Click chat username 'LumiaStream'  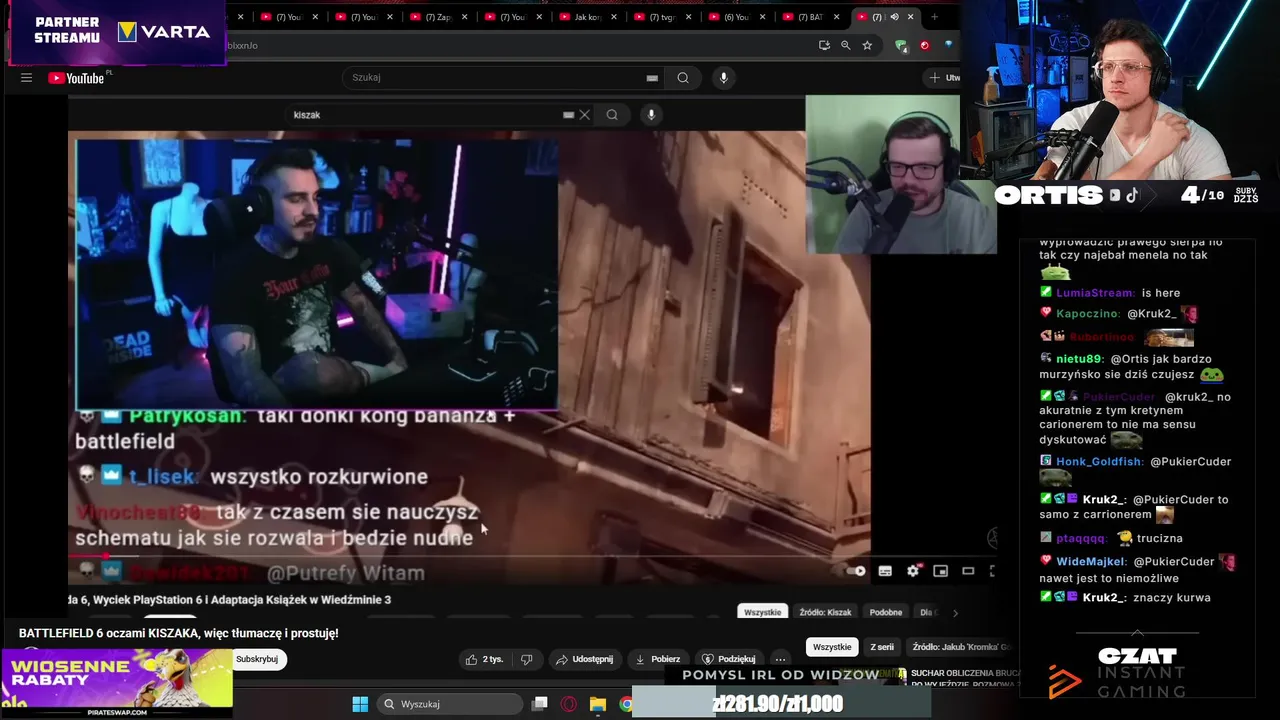tap(1095, 293)
